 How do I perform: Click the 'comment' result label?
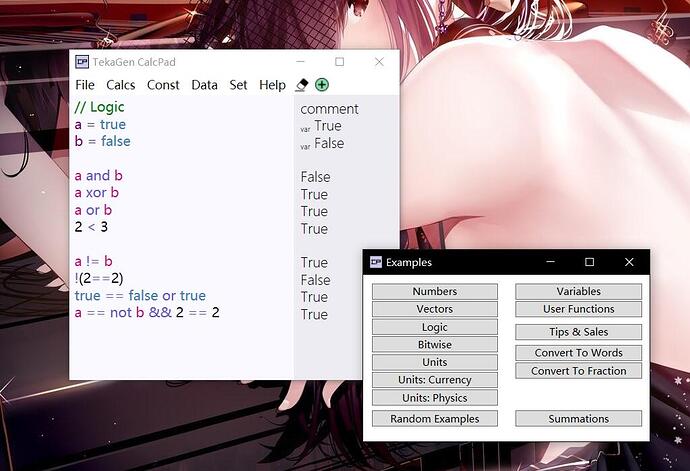click(330, 109)
